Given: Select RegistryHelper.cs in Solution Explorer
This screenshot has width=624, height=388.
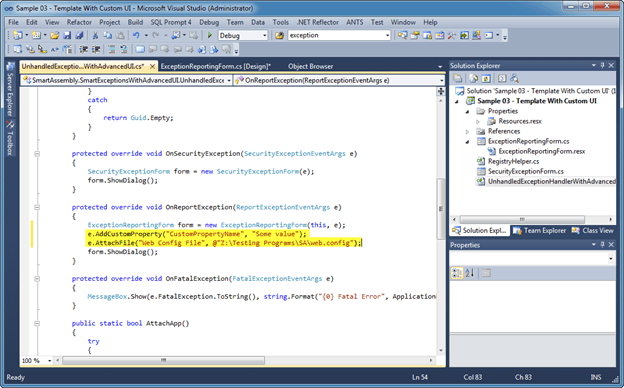Looking at the screenshot, I should click(513, 161).
